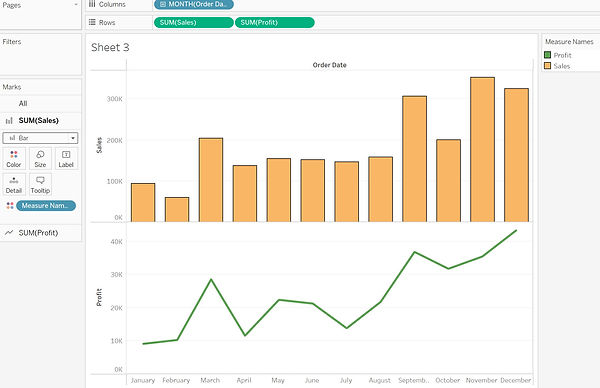The width and height of the screenshot is (600, 388).
Task: Click the Columns shelf icon
Action: [92, 4]
